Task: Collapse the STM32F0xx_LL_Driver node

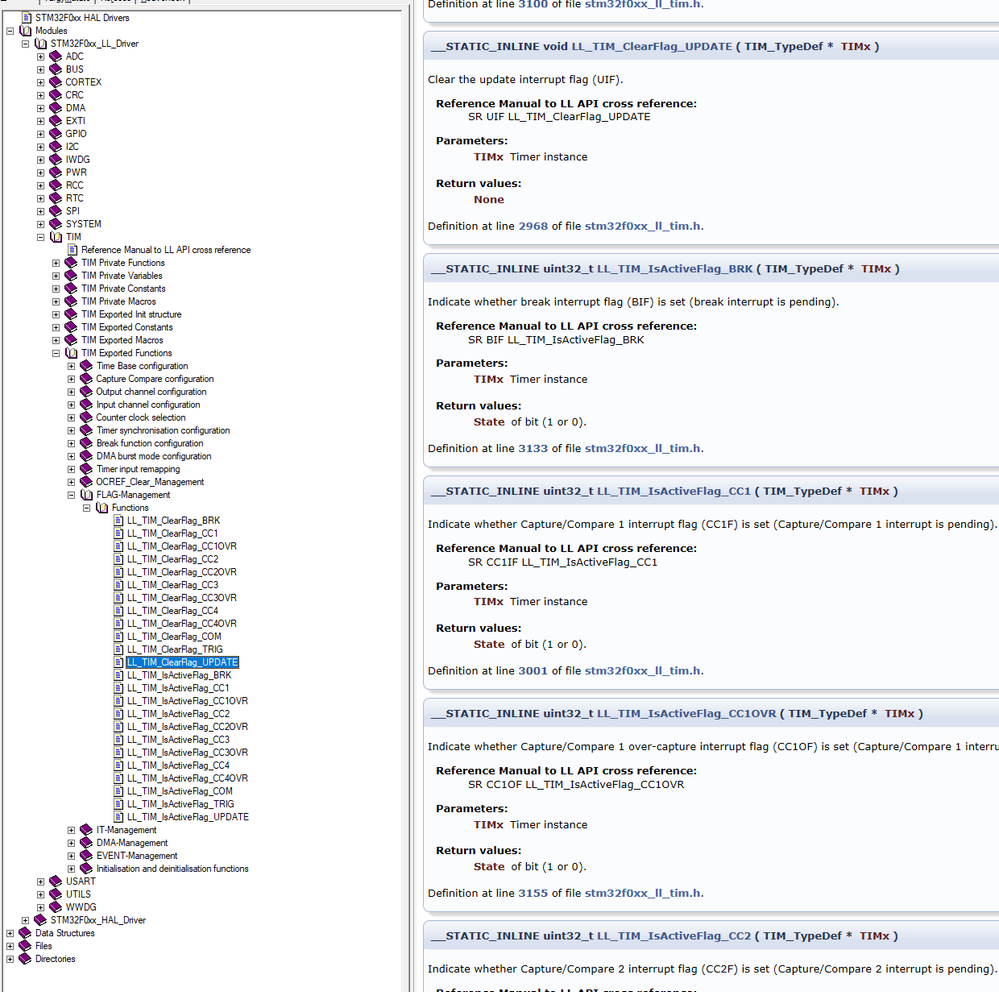Action: pyautogui.click(x=25, y=44)
